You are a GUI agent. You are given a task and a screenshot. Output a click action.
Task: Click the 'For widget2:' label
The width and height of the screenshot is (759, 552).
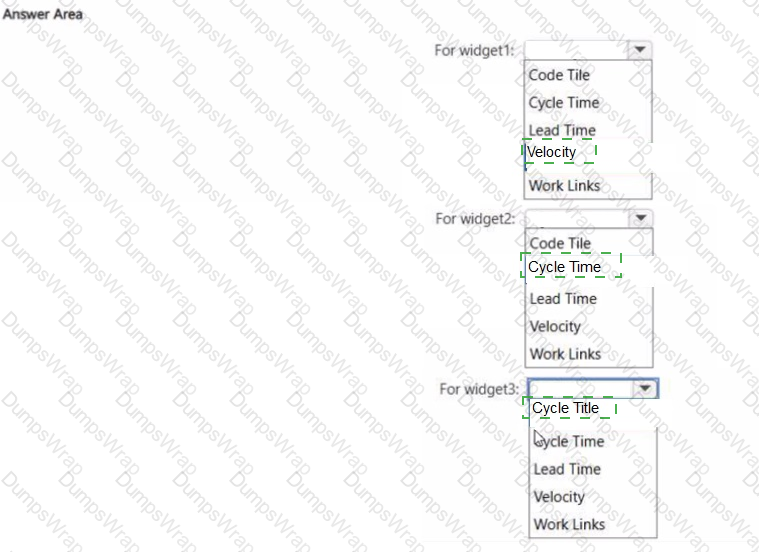475,219
